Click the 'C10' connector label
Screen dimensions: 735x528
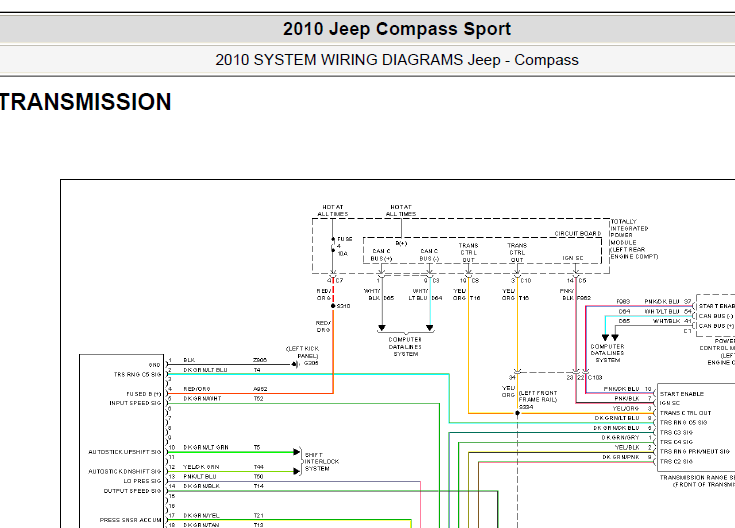526,280
